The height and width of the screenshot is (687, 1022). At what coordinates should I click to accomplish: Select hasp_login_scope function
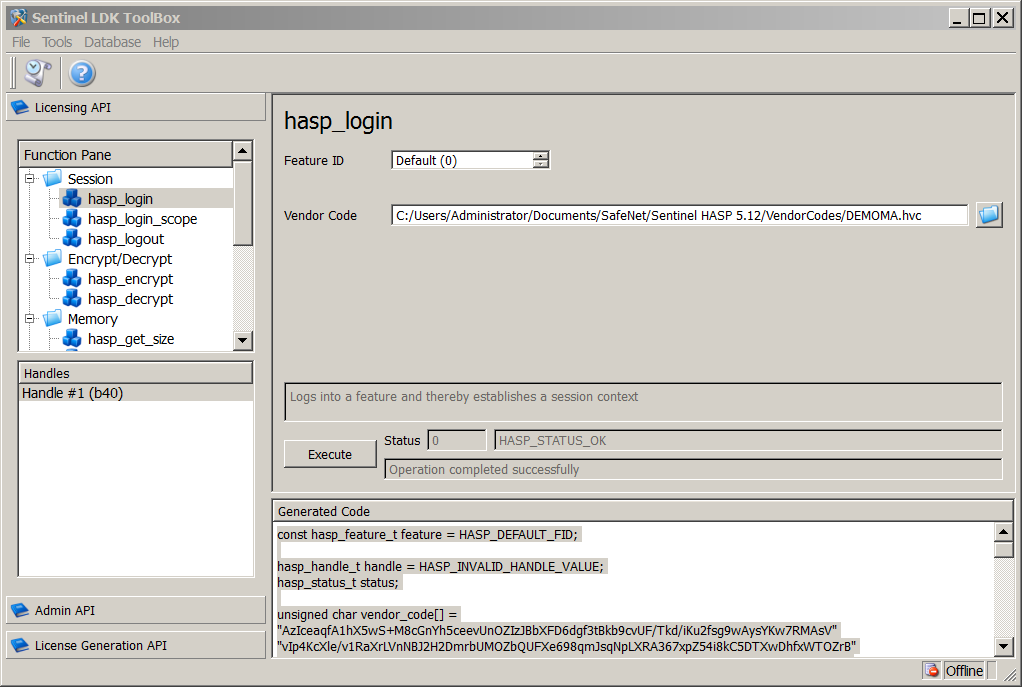pyautogui.click(x=143, y=219)
